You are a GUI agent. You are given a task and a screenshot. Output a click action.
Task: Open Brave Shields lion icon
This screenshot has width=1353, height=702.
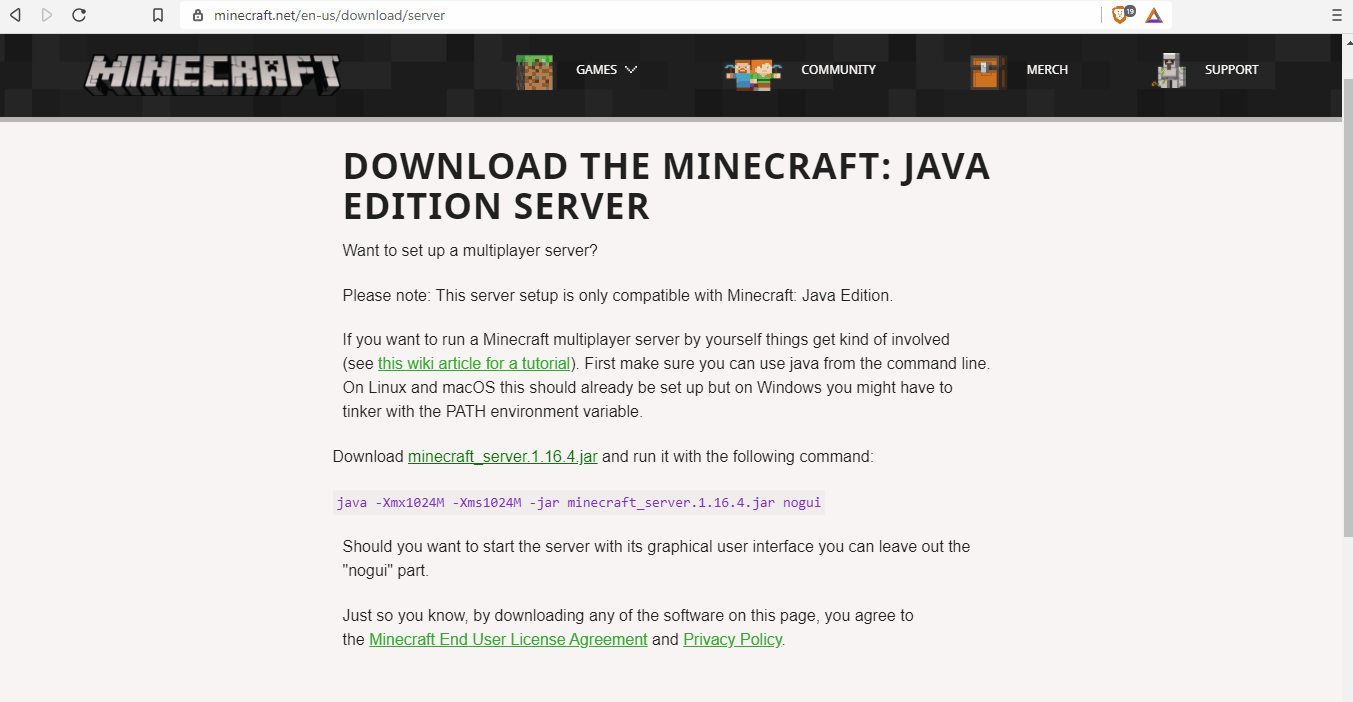click(x=1122, y=15)
